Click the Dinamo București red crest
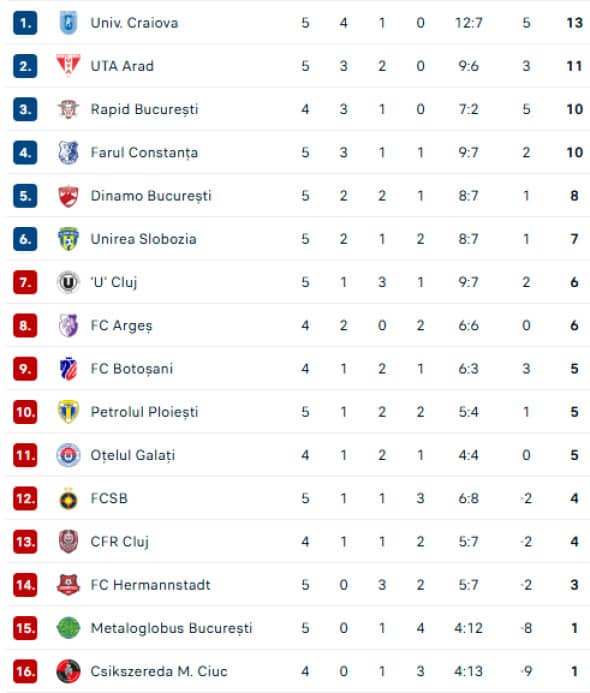590x693 pixels. click(69, 196)
